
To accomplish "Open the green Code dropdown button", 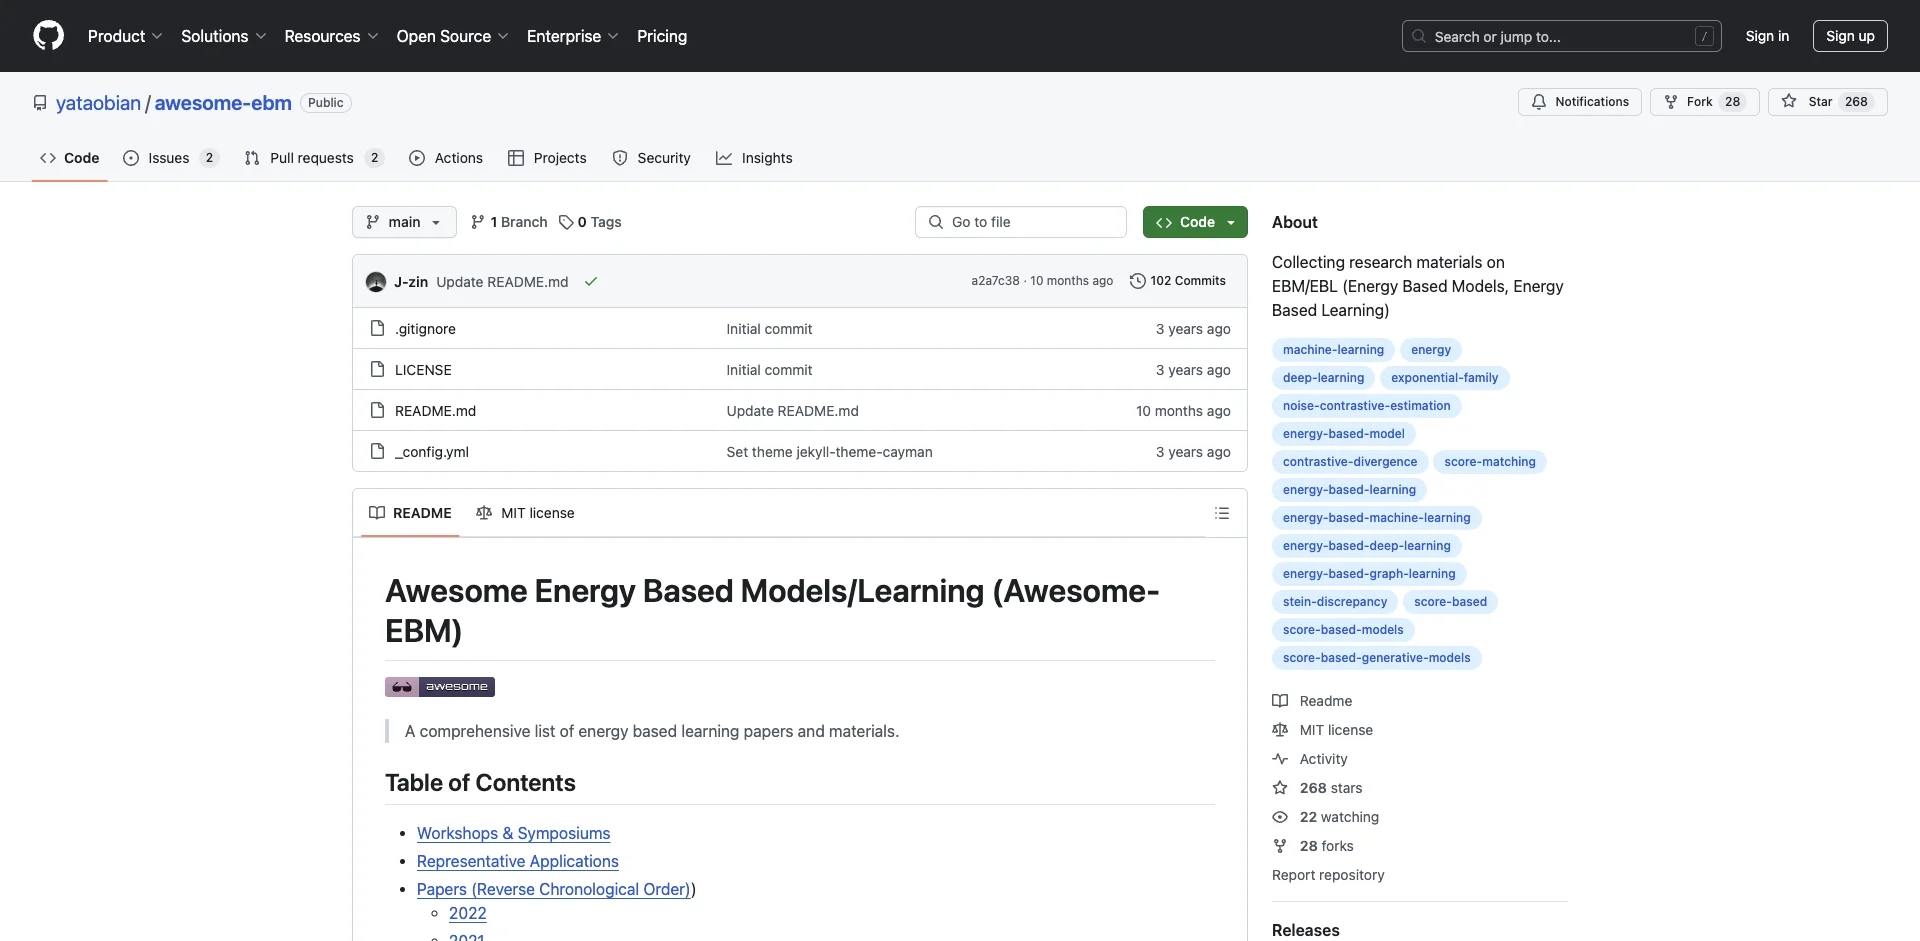I will point(1195,222).
